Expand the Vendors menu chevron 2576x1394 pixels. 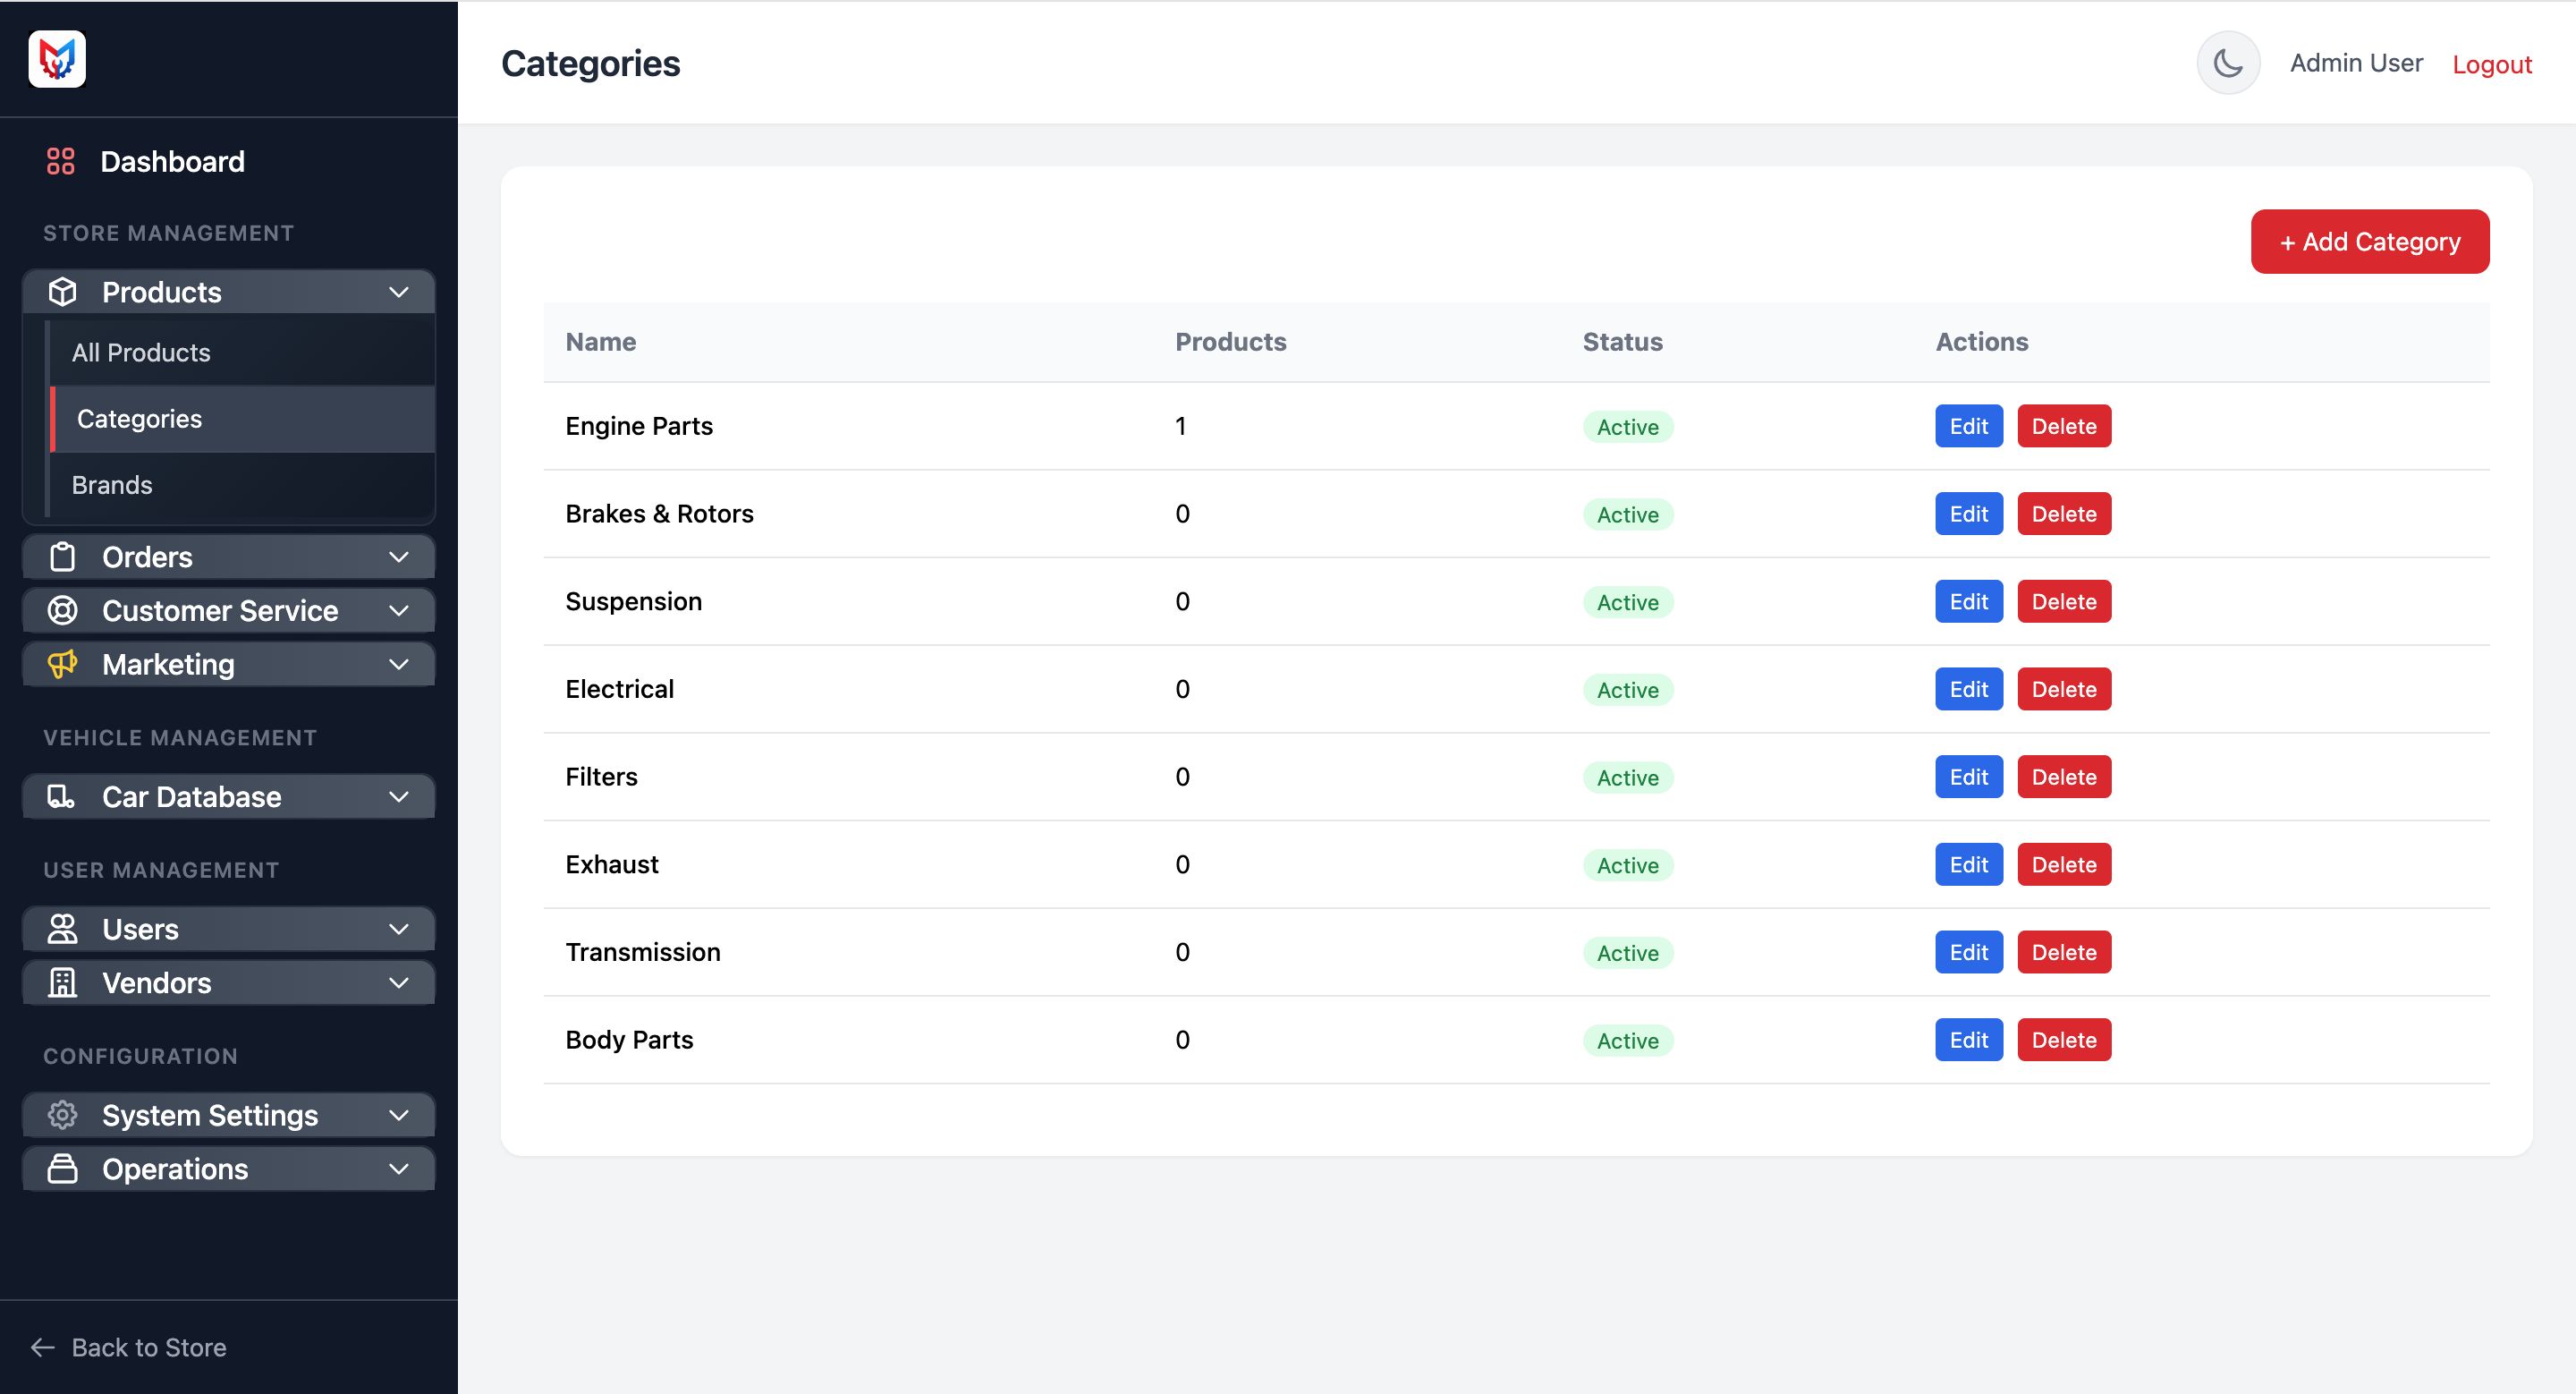(399, 983)
